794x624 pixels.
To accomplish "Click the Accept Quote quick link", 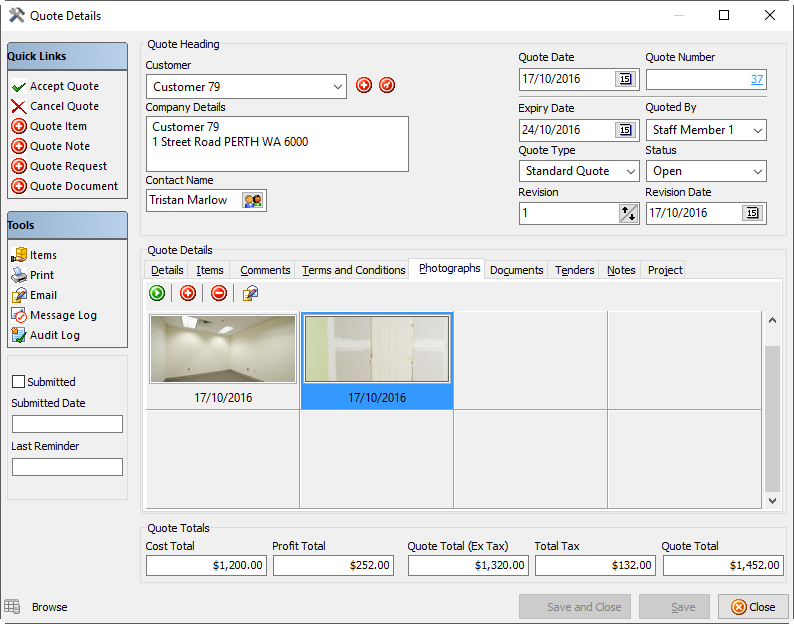I will 64,87.
